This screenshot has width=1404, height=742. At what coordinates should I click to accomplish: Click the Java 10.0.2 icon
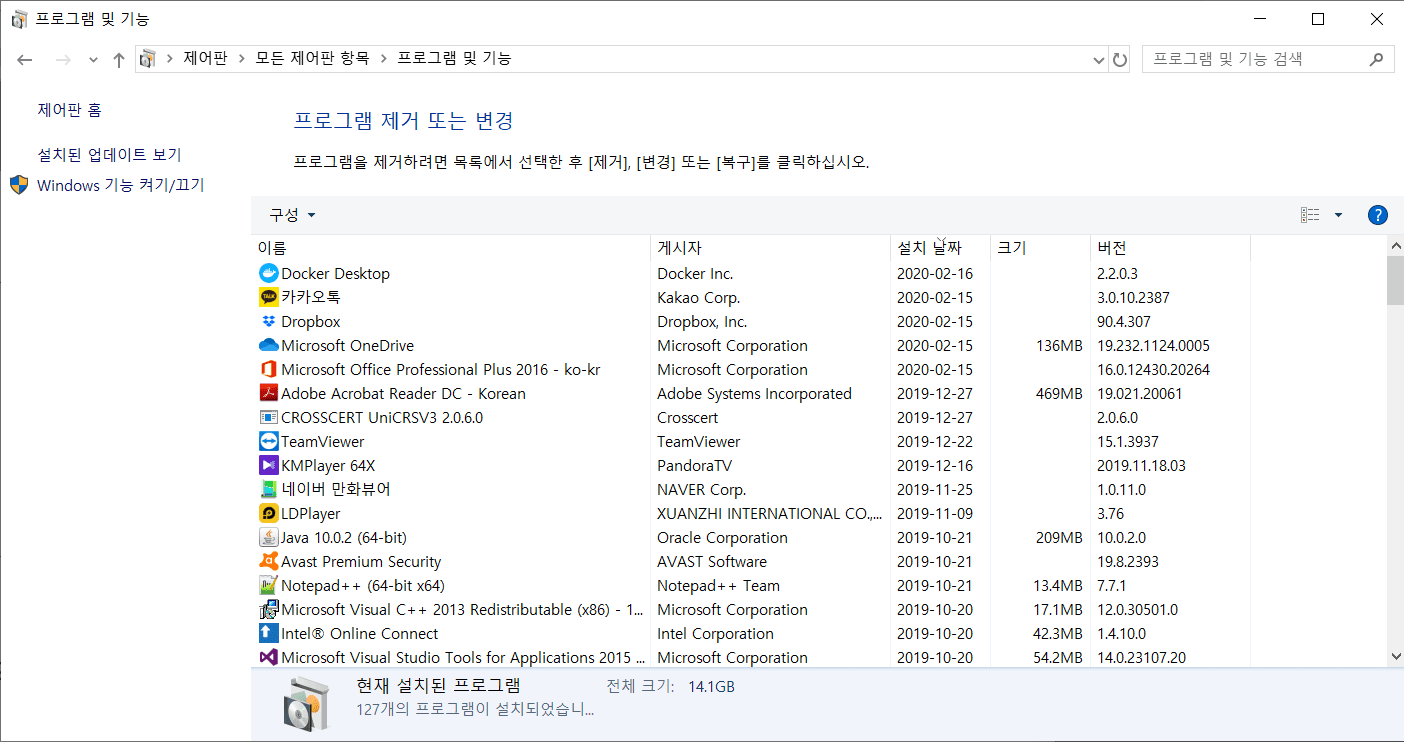268,537
